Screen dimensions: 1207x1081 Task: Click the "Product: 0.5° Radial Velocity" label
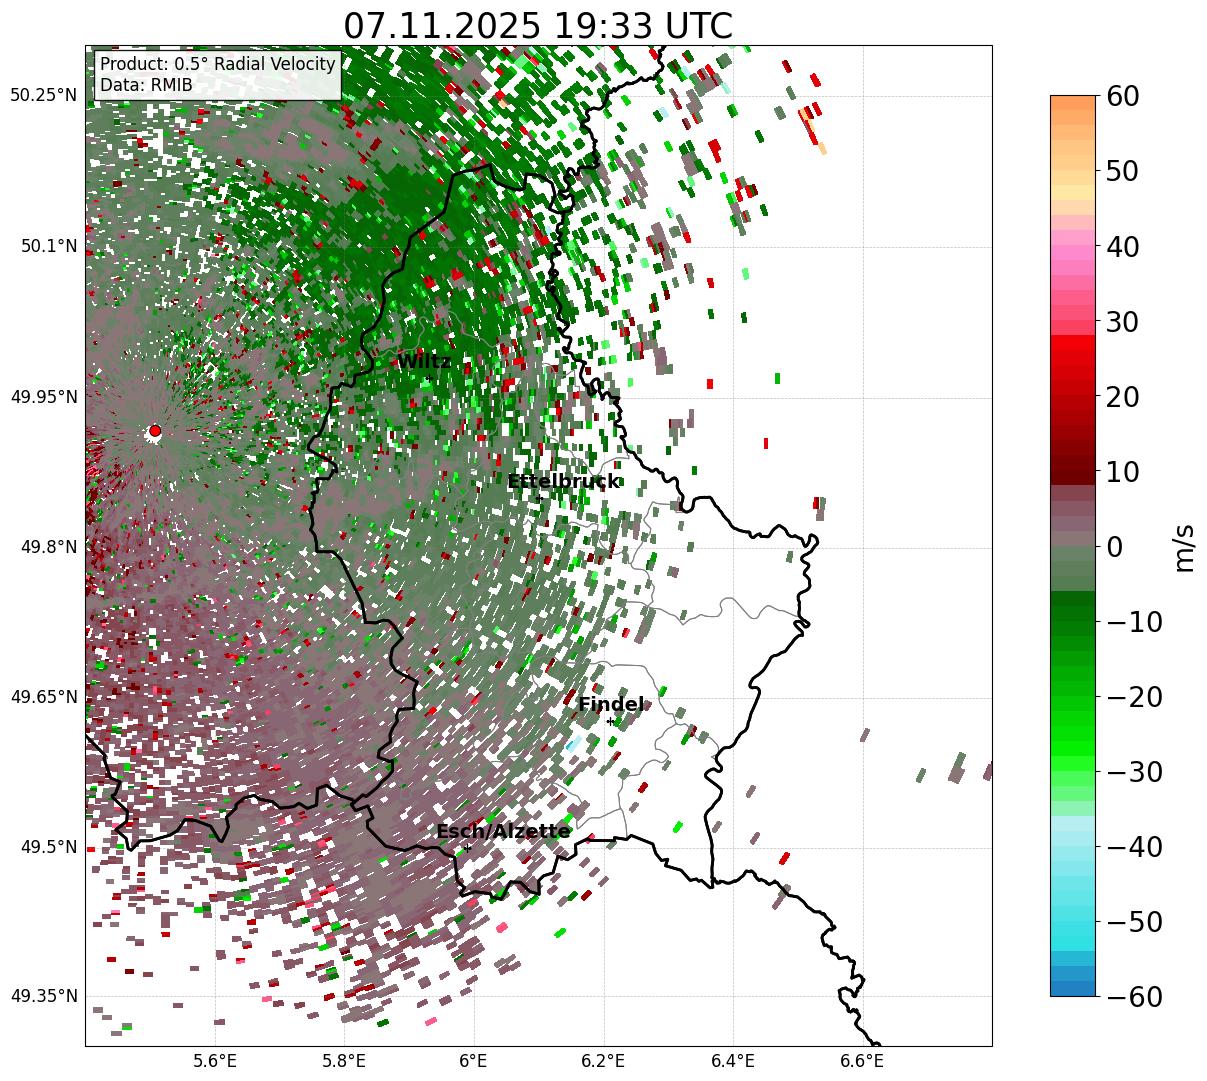pos(218,65)
